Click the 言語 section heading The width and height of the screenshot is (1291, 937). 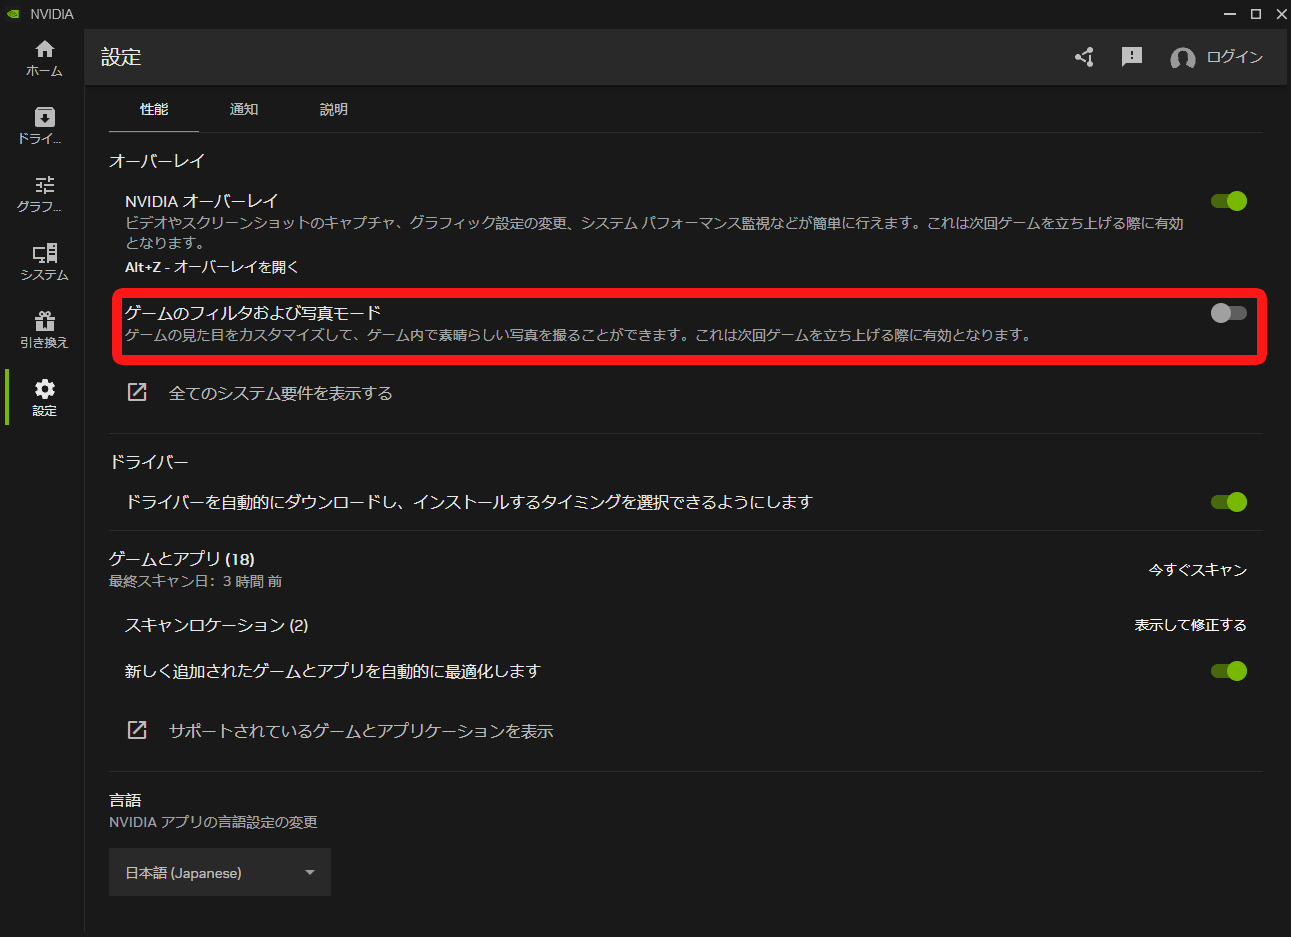click(125, 800)
